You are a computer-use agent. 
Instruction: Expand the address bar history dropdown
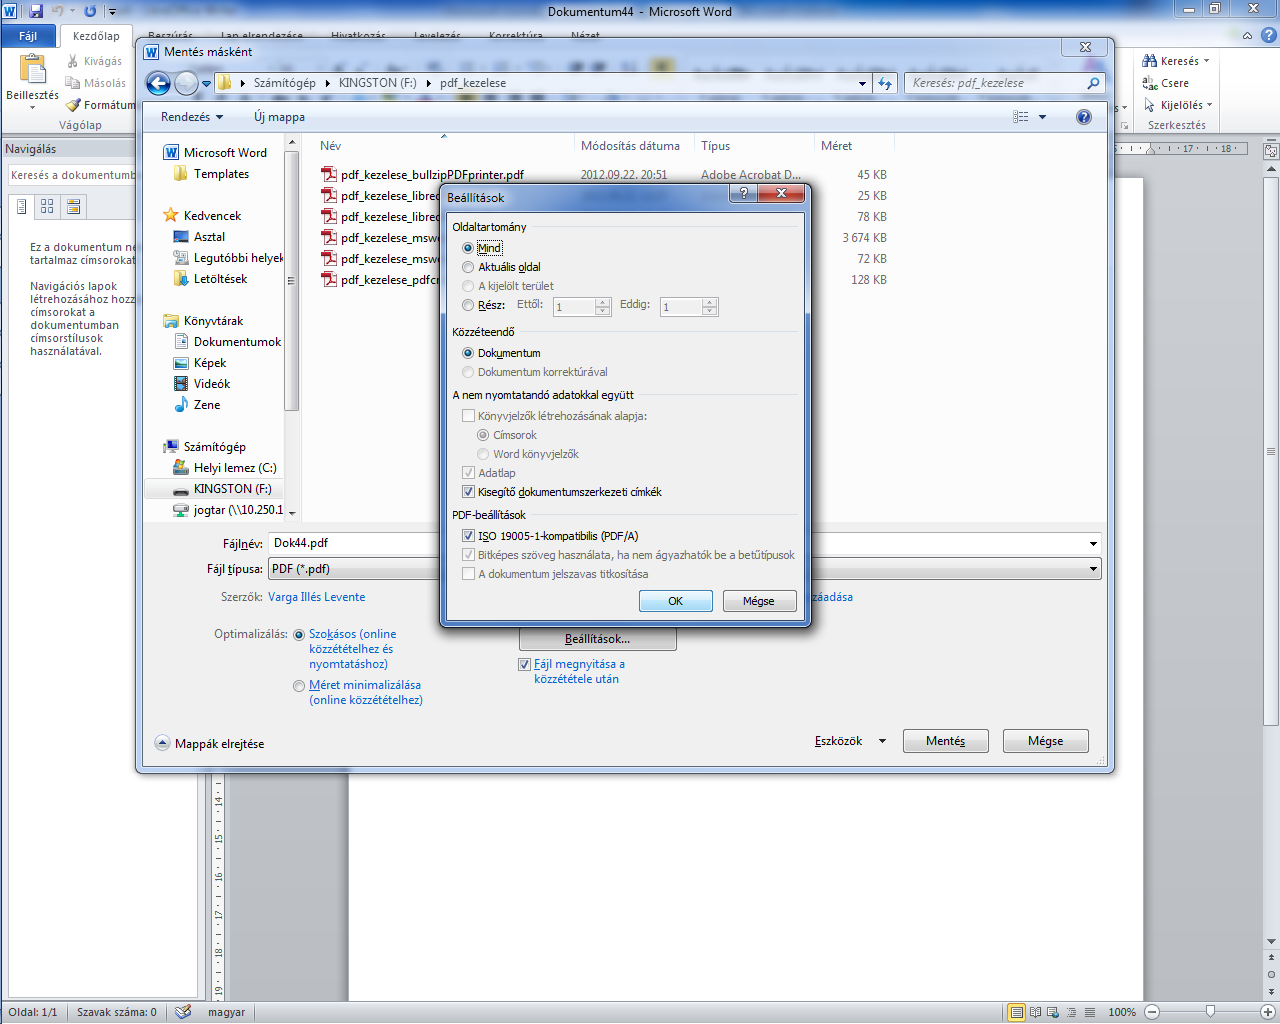(862, 83)
